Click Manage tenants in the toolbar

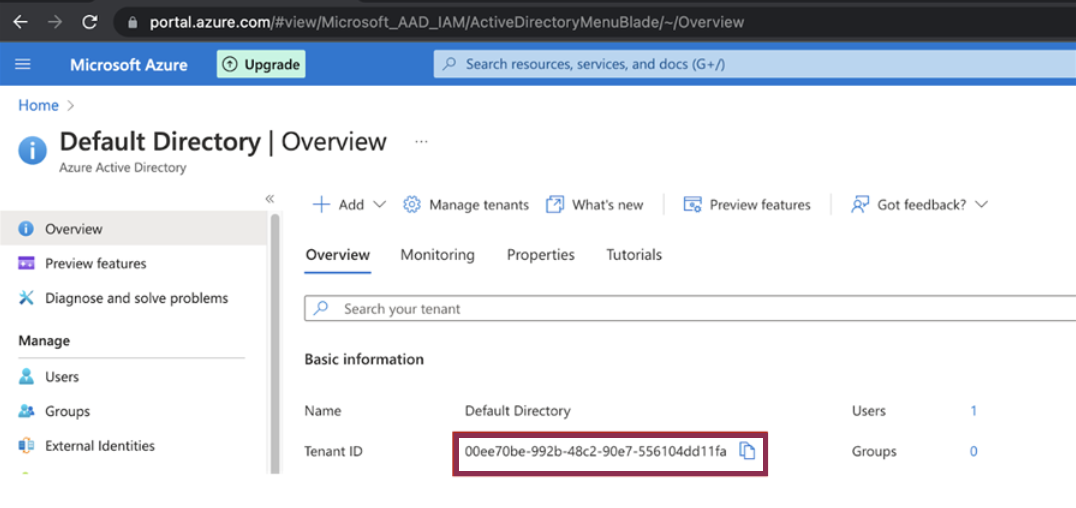466,205
